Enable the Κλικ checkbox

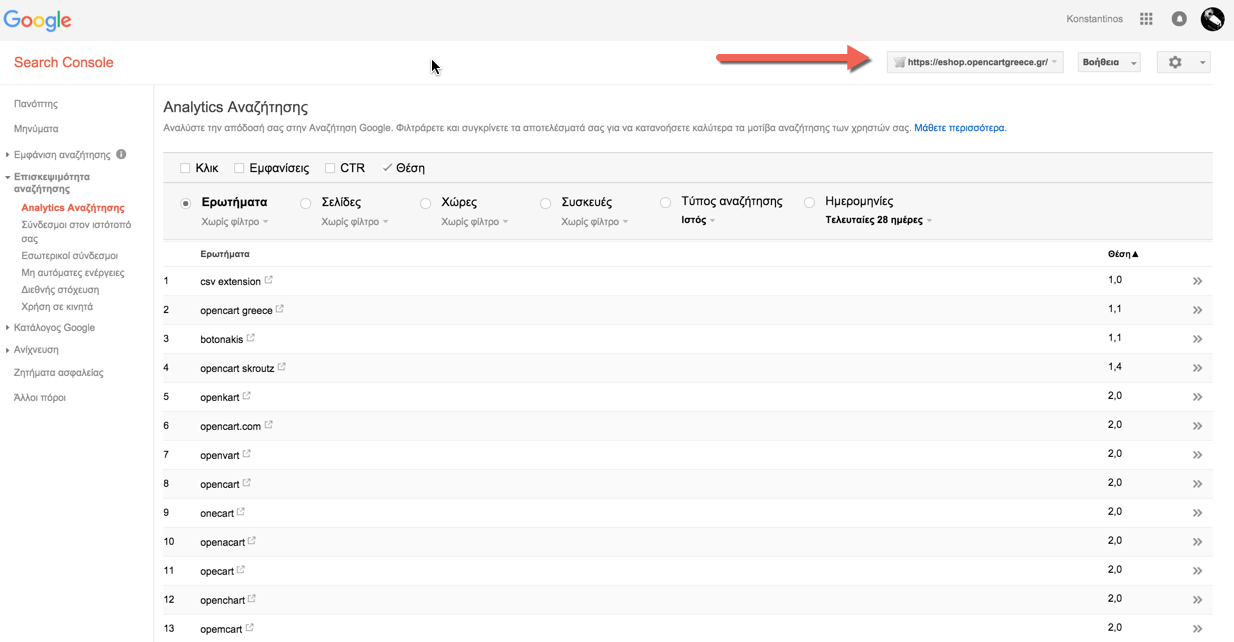click(x=185, y=168)
